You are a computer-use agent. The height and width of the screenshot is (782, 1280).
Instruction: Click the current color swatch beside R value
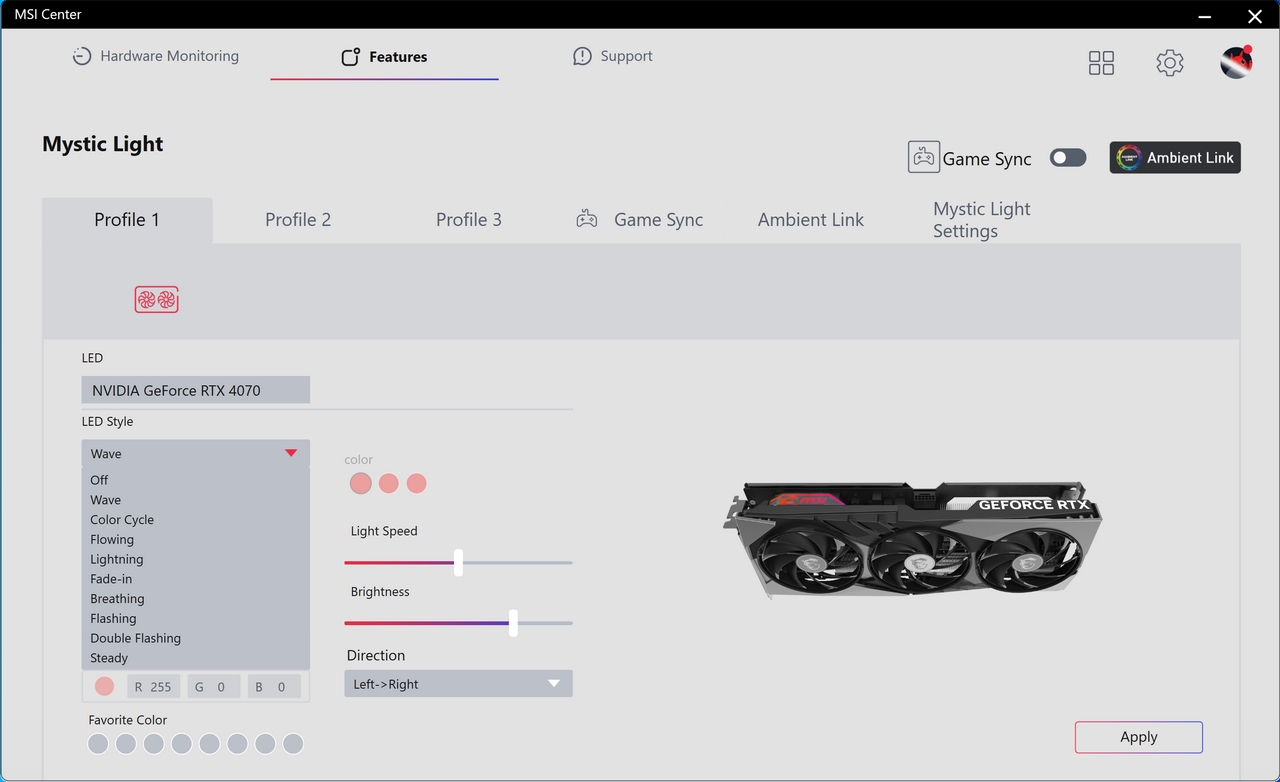click(x=104, y=687)
